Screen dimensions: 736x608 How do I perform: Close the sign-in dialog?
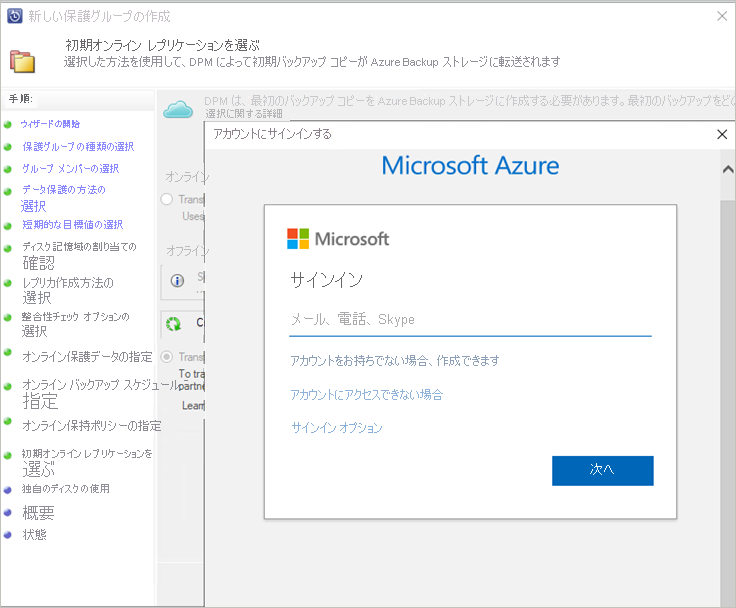[722, 134]
